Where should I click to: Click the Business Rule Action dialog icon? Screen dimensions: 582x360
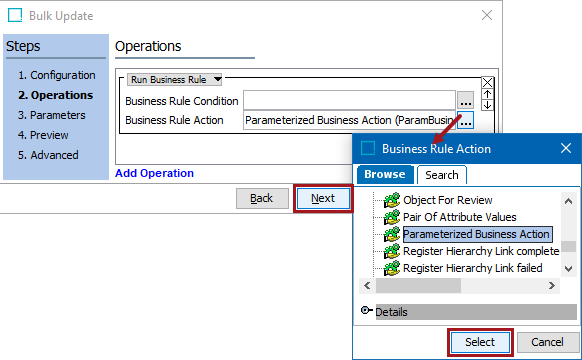coord(368,148)
